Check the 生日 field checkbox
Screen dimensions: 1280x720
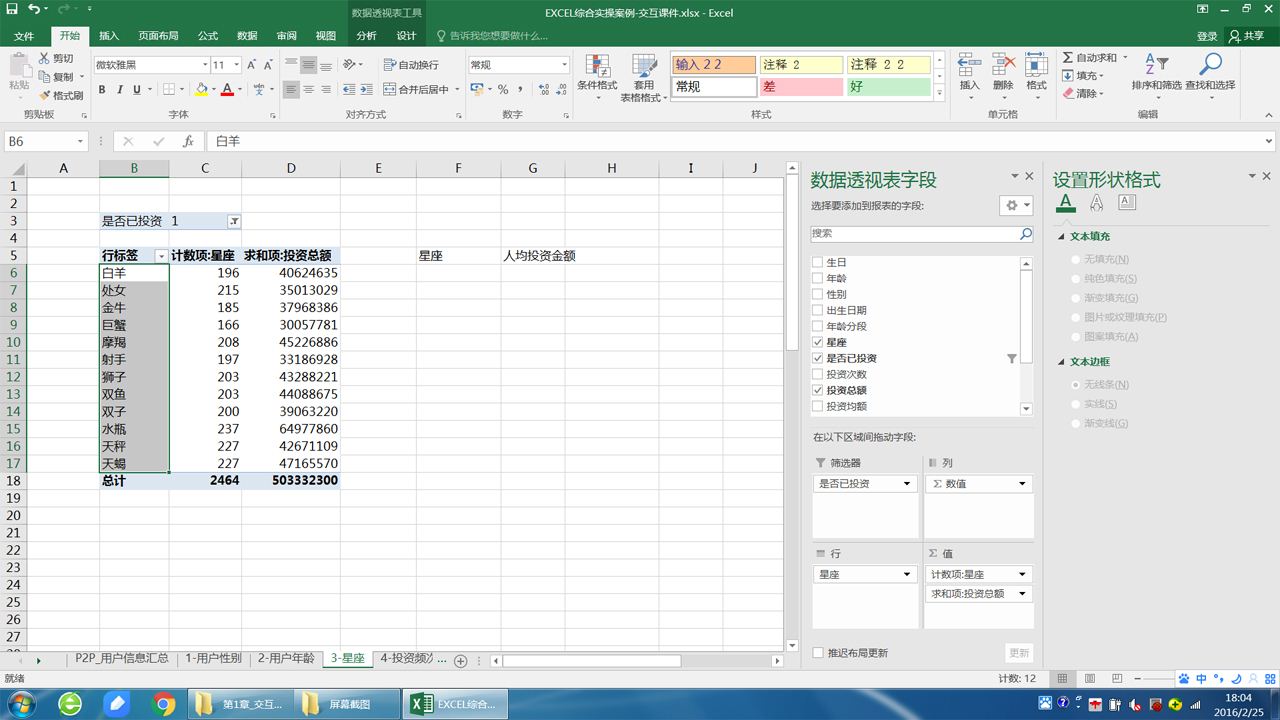coord(818,262)
